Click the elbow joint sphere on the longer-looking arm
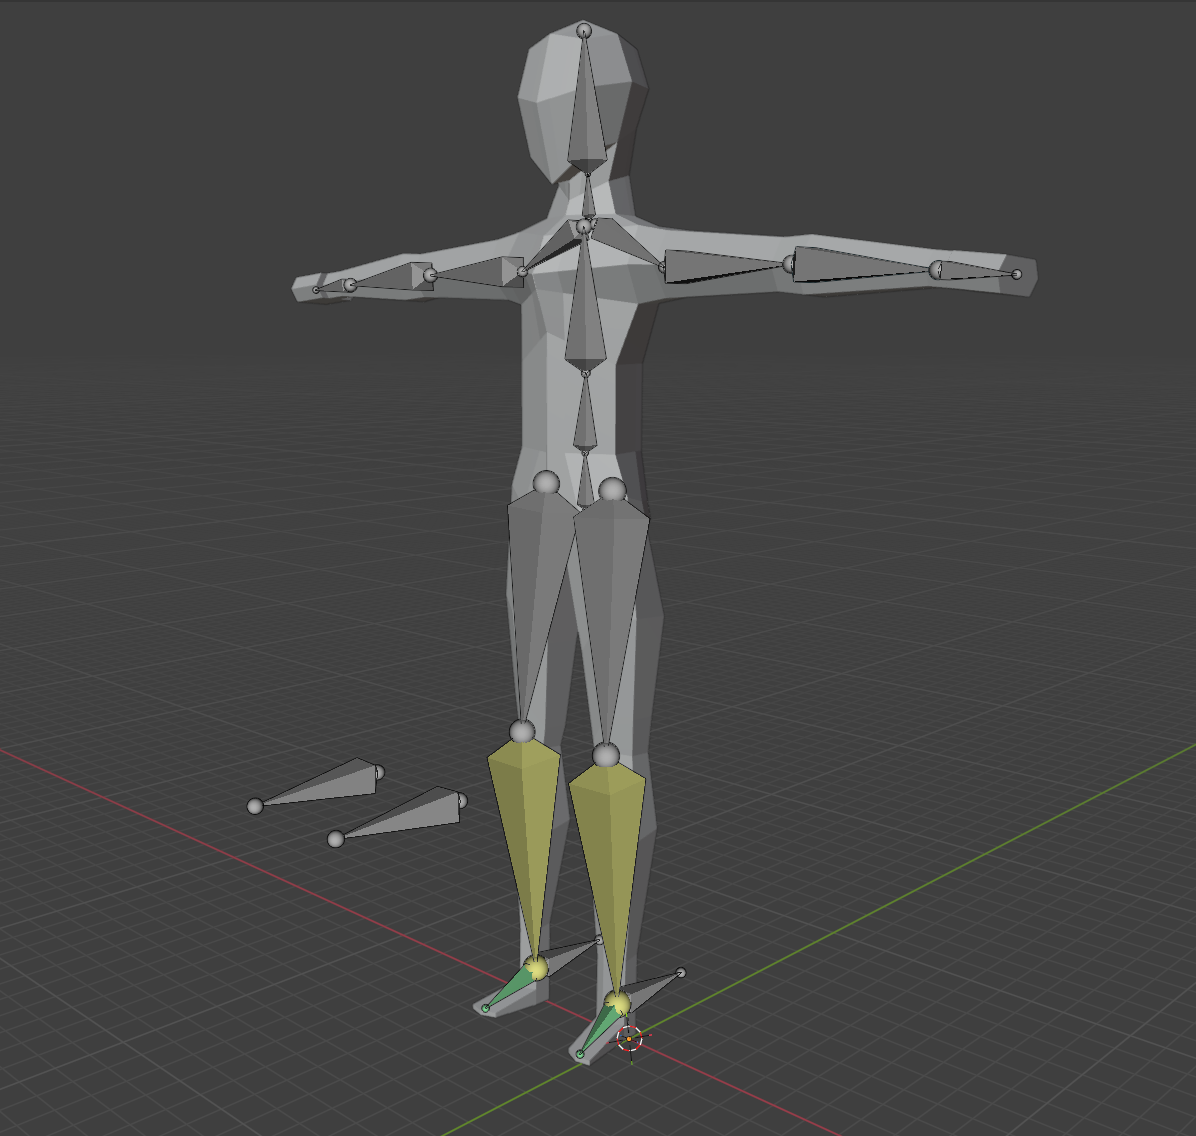Screen dimensions: 1196x1136 point(790,265)
